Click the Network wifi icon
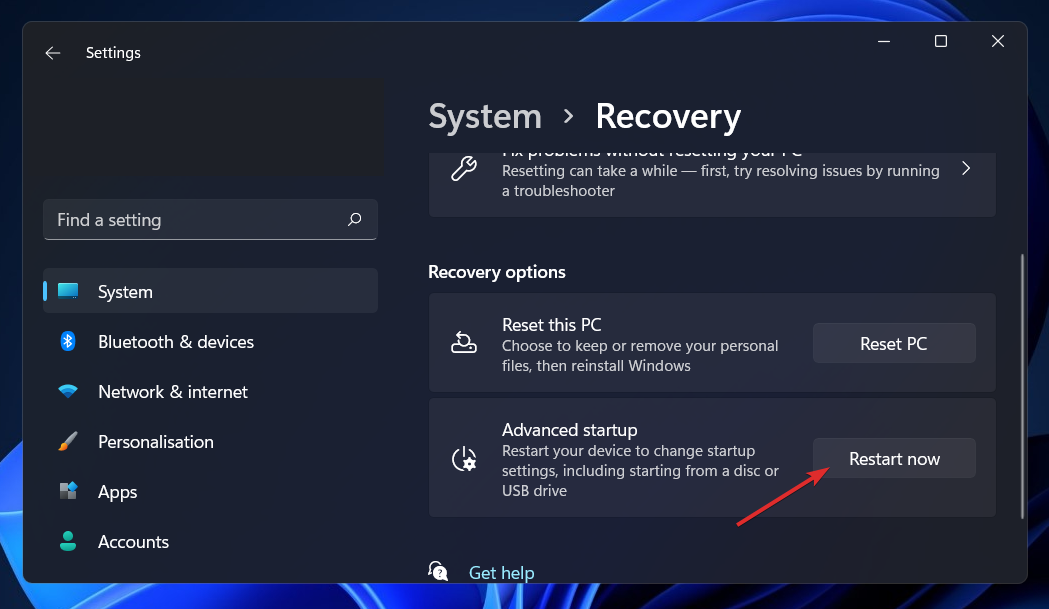Image resolution: width=1049 pixels, height=609 pixels. pyautogui.click(x=68, y=392)
